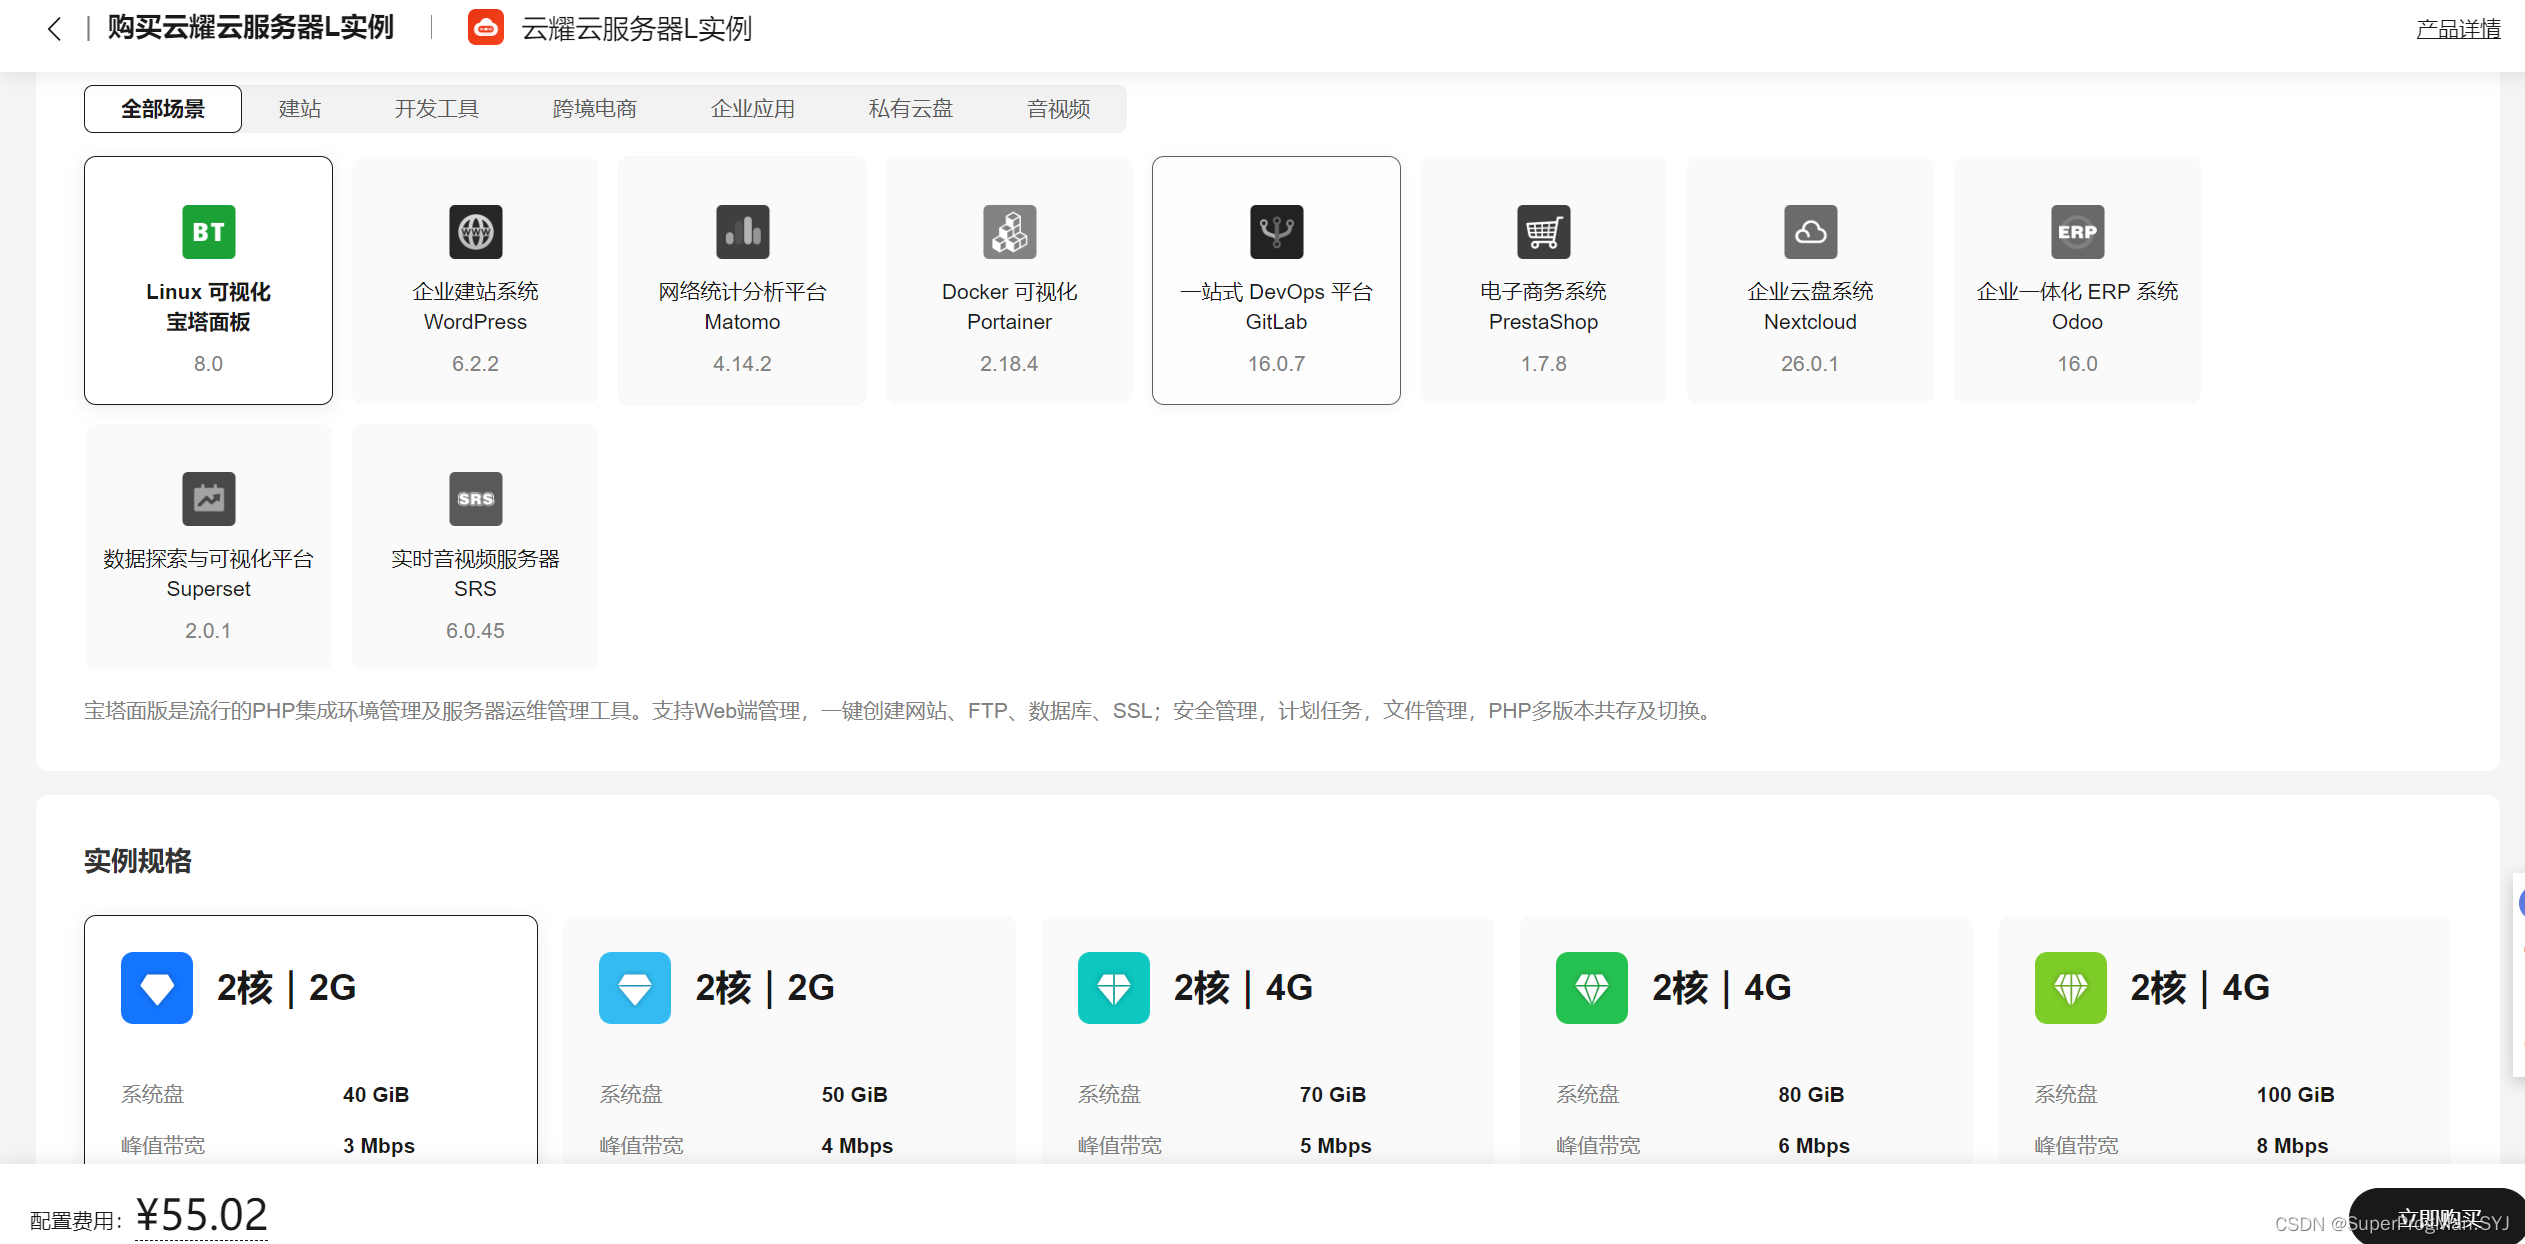This screenshot has width=2525, height=1244.
Task: Go back using the left arrow
Action: (x=55, y=29)
